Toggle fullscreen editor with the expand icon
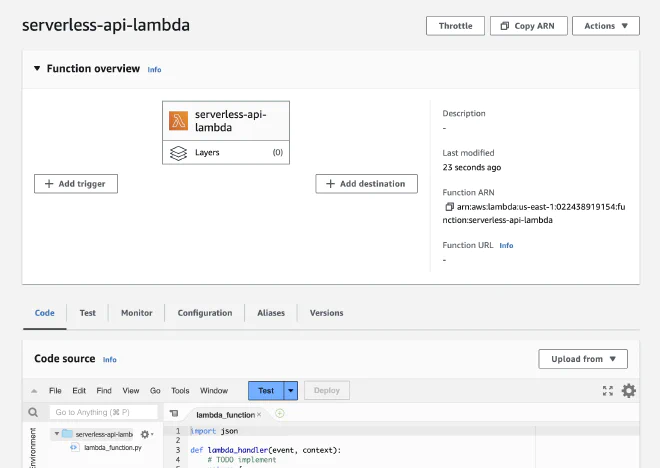This screenshot has width=660, height=468. coord(607,391)
